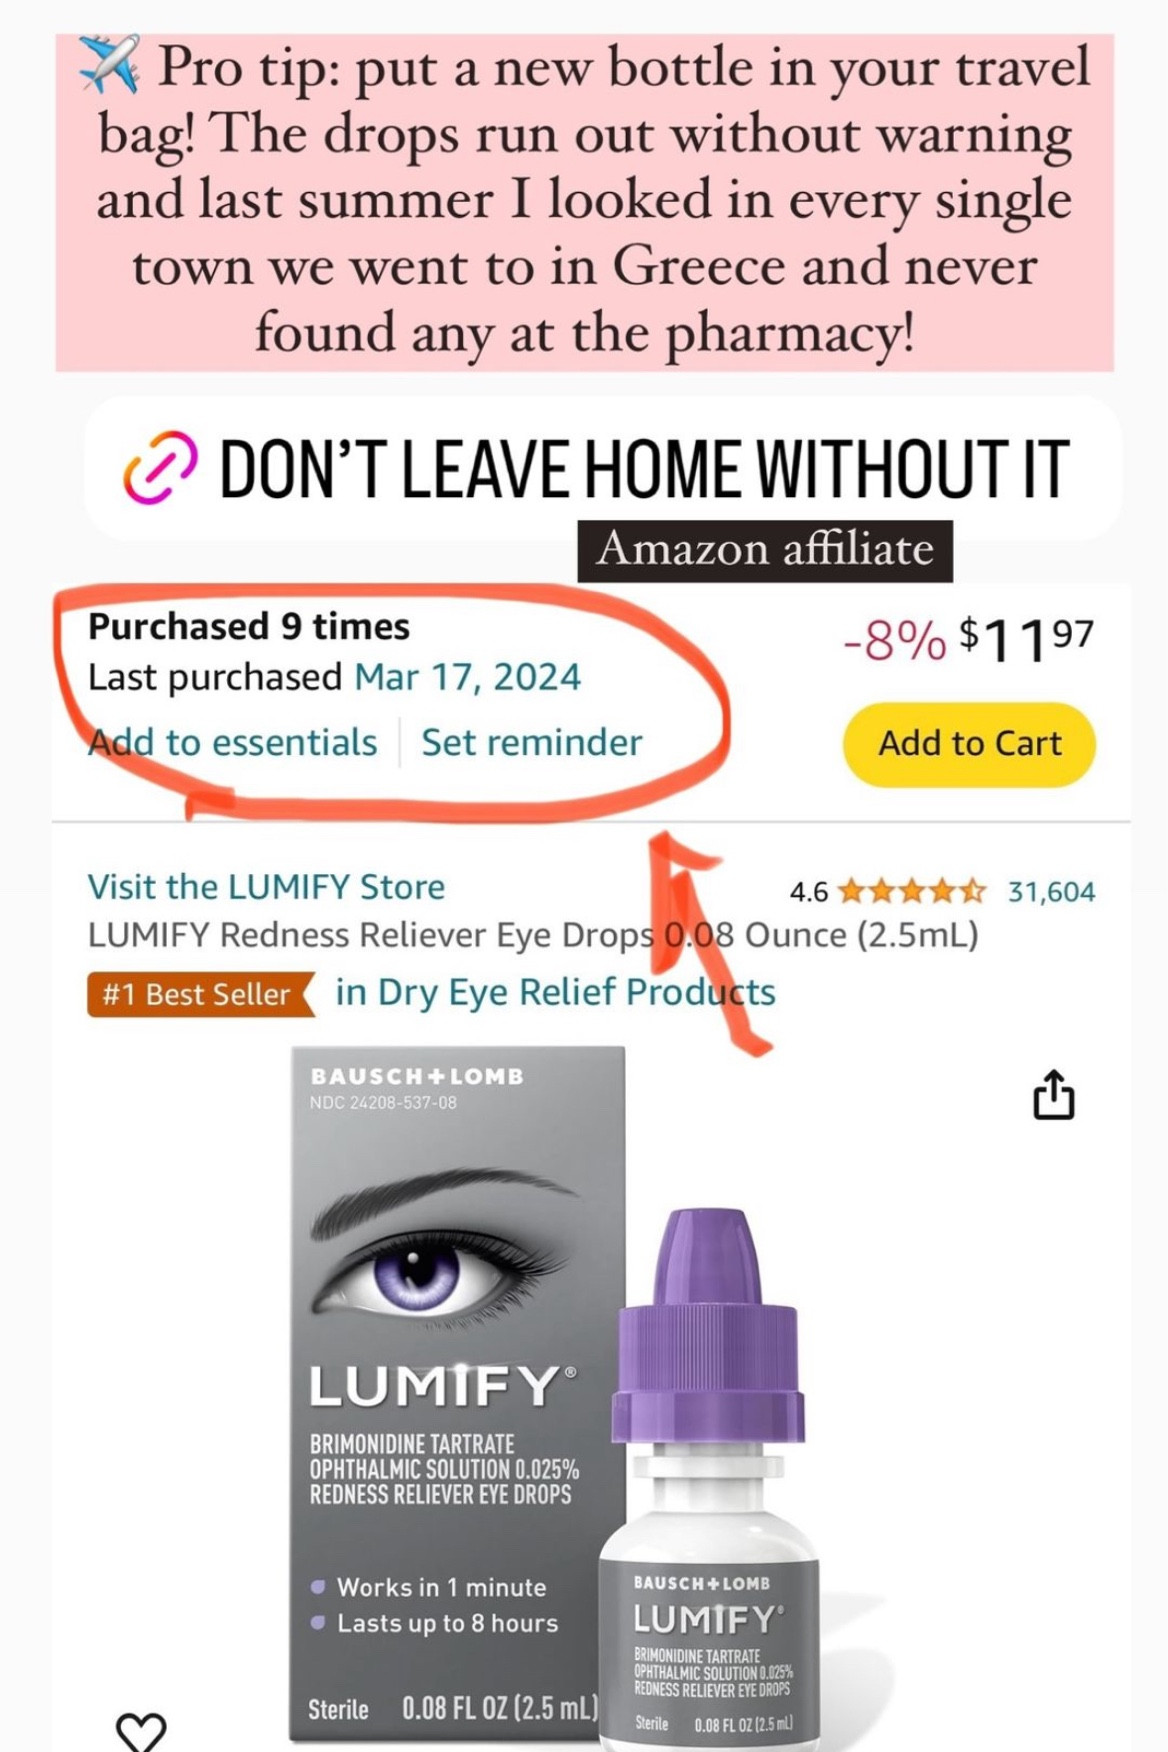Viewport: 1168px width, 1752px height.
Task: Open the Add to essentials link
Action: coord(233,742)
